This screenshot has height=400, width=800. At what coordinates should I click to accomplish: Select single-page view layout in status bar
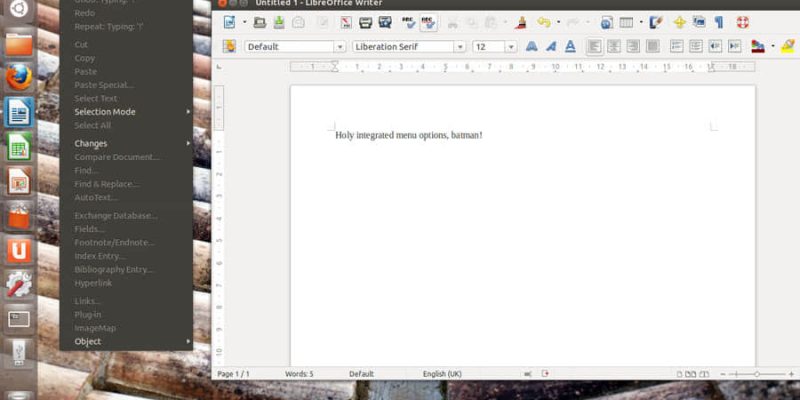point(680,374)
